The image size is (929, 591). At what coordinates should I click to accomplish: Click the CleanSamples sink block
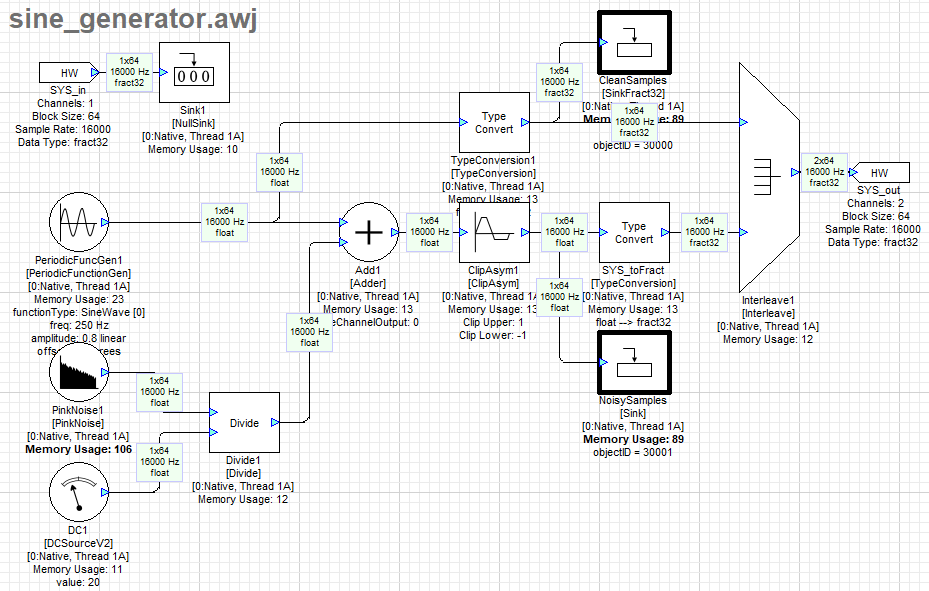coord(633,41)
